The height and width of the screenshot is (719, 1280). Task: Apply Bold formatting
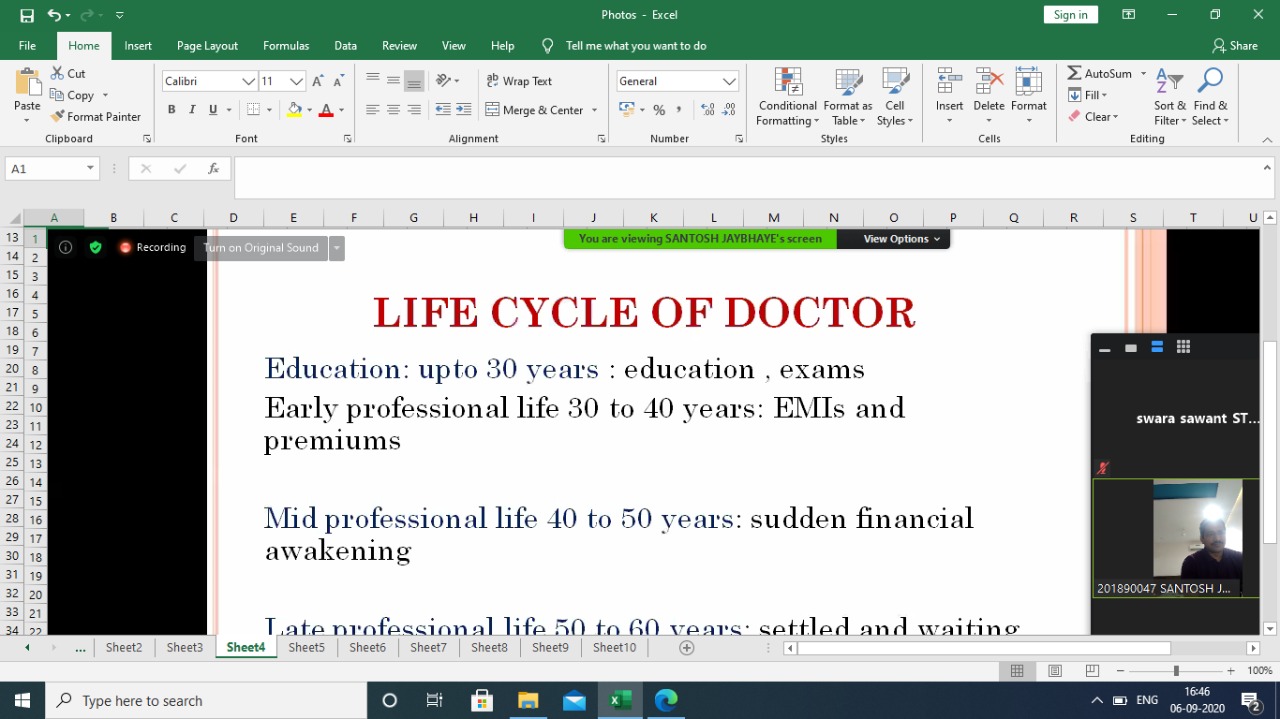click(171, 110)
